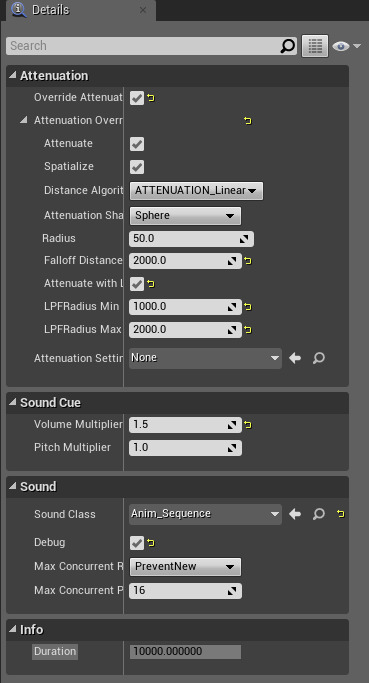Viewport: 369px width, 683px height.
Task: Browse to Attenuation Settings asset in content browser
Action: click(x=319, y=358)
